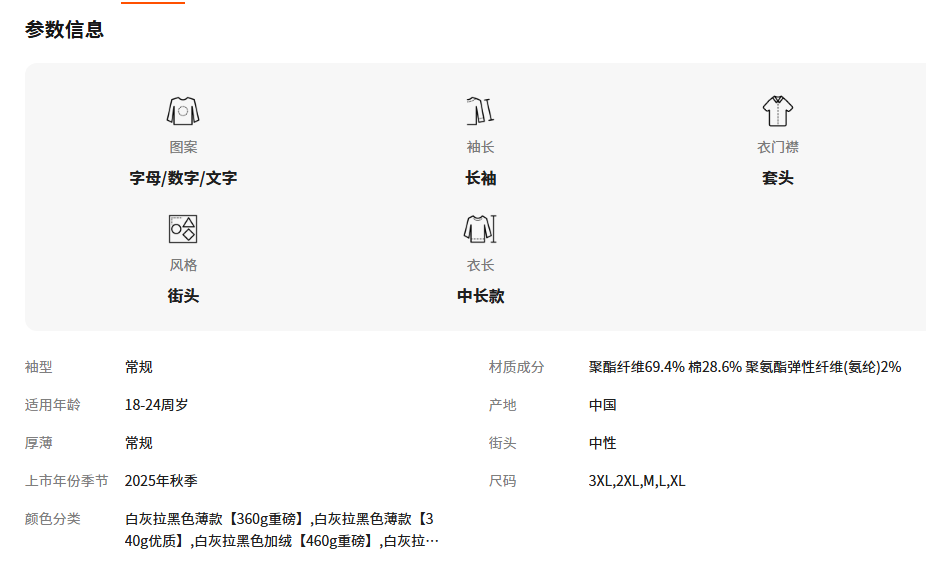Click the sleeve length (袖长) icon
926x567 pixels.
click(x=480, y=111)
